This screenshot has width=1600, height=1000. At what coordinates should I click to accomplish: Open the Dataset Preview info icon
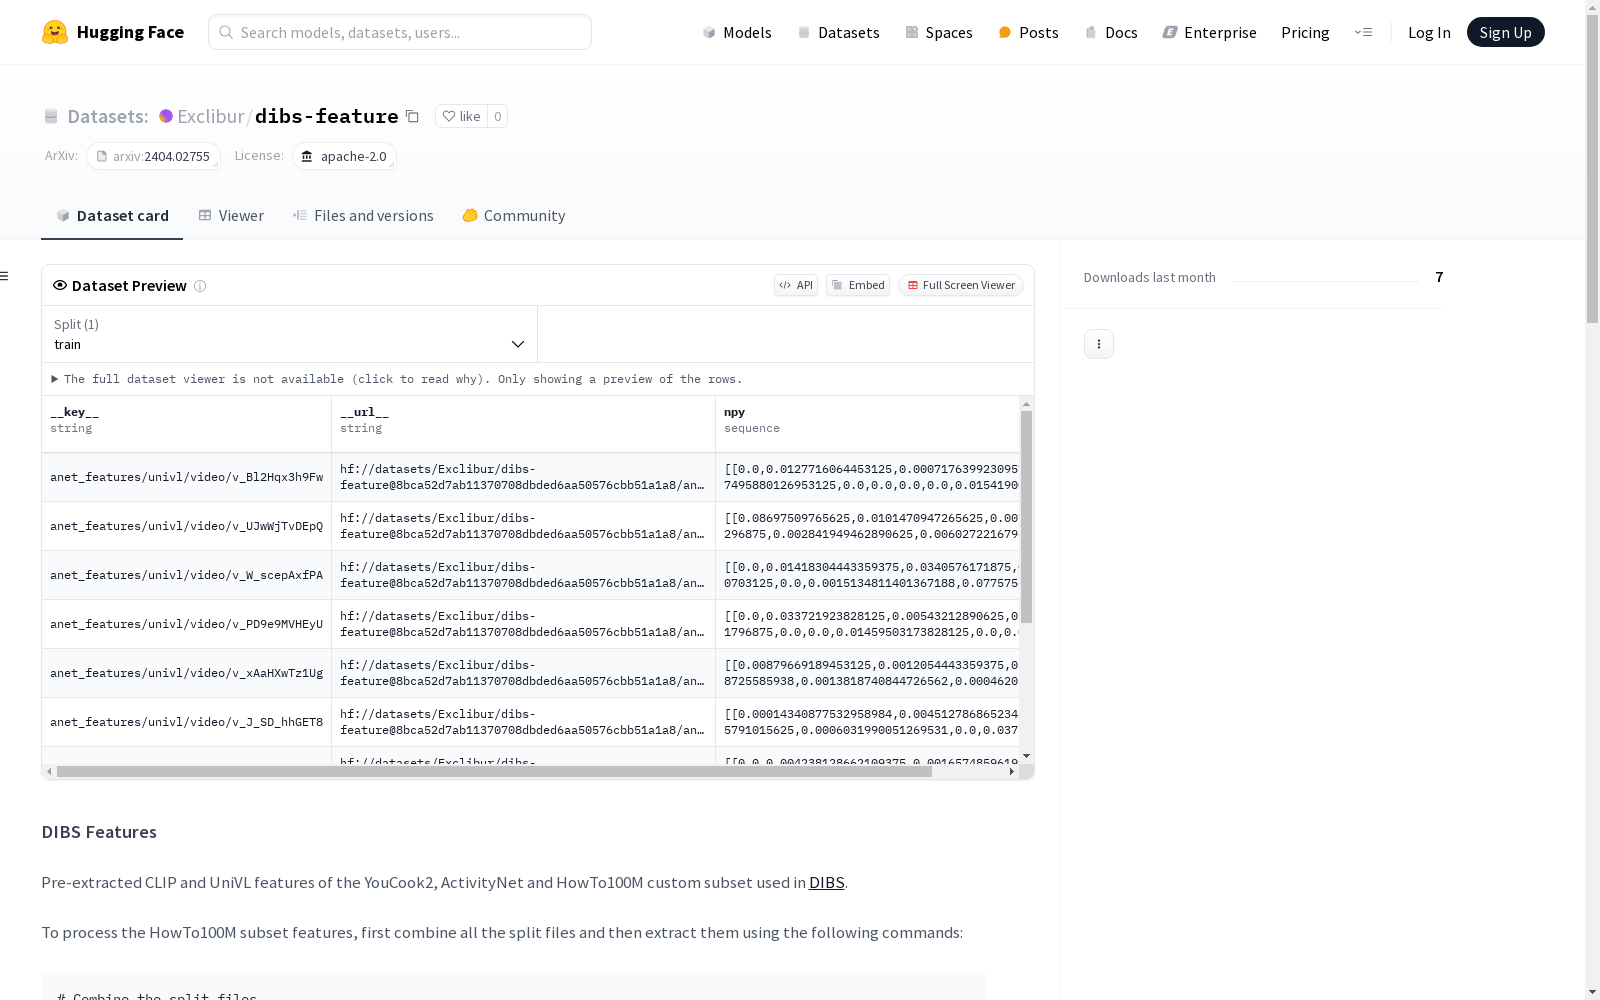click(200, 286)
